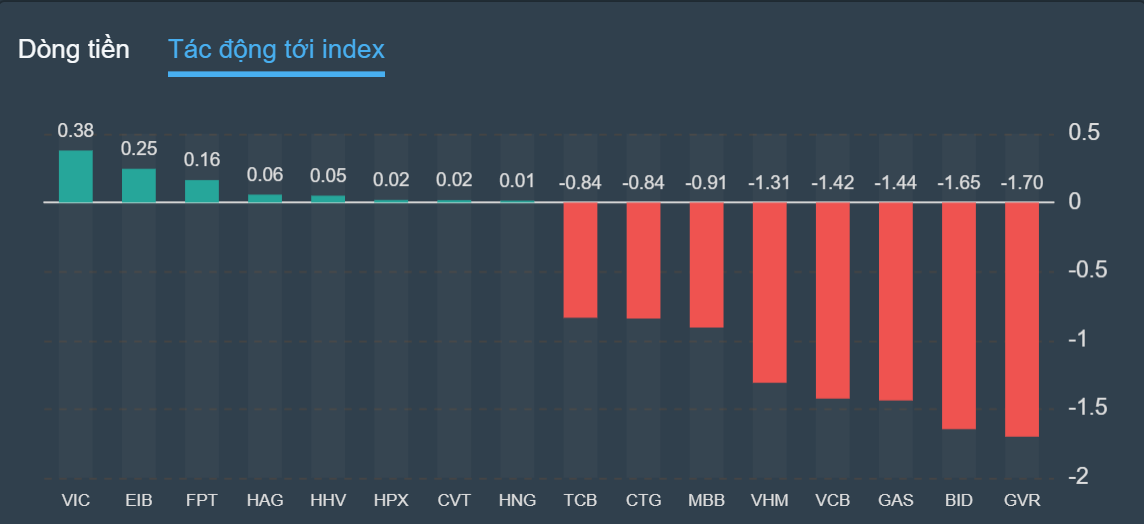
Task: Click the red MBB bar
Action: click(x=706, y=265)
